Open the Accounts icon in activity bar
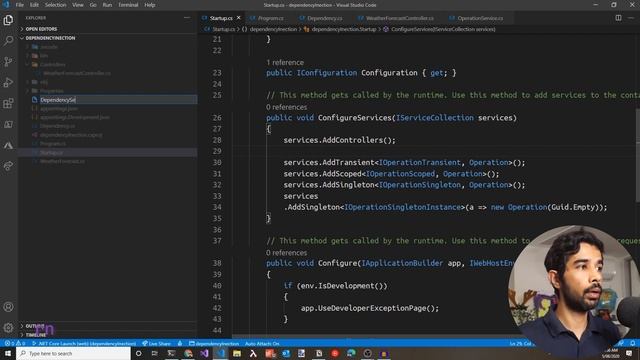The width and height of the screenshot is (640, 360). [8, 307]
